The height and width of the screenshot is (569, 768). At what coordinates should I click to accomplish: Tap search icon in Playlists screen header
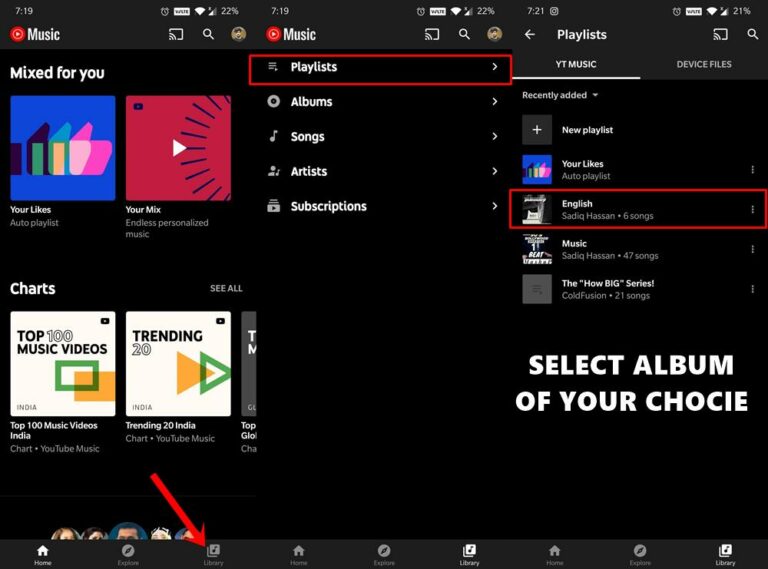pyautogui.click(x=753, y=34)
